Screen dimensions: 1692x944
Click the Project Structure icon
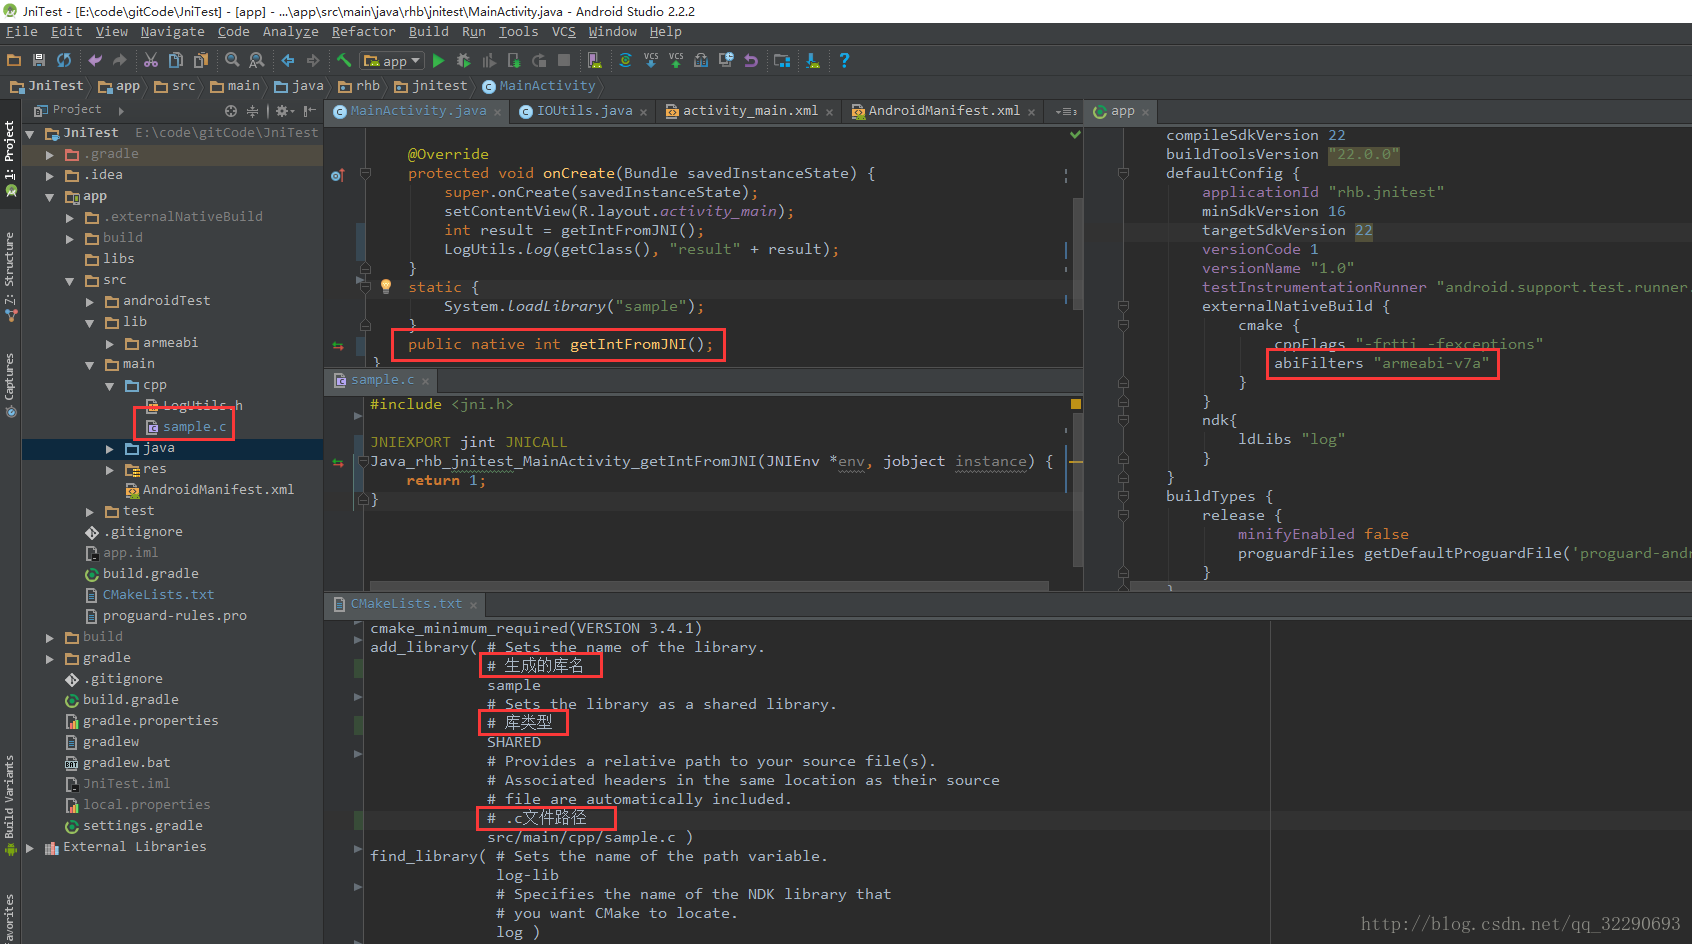click(x=782, y=60)
